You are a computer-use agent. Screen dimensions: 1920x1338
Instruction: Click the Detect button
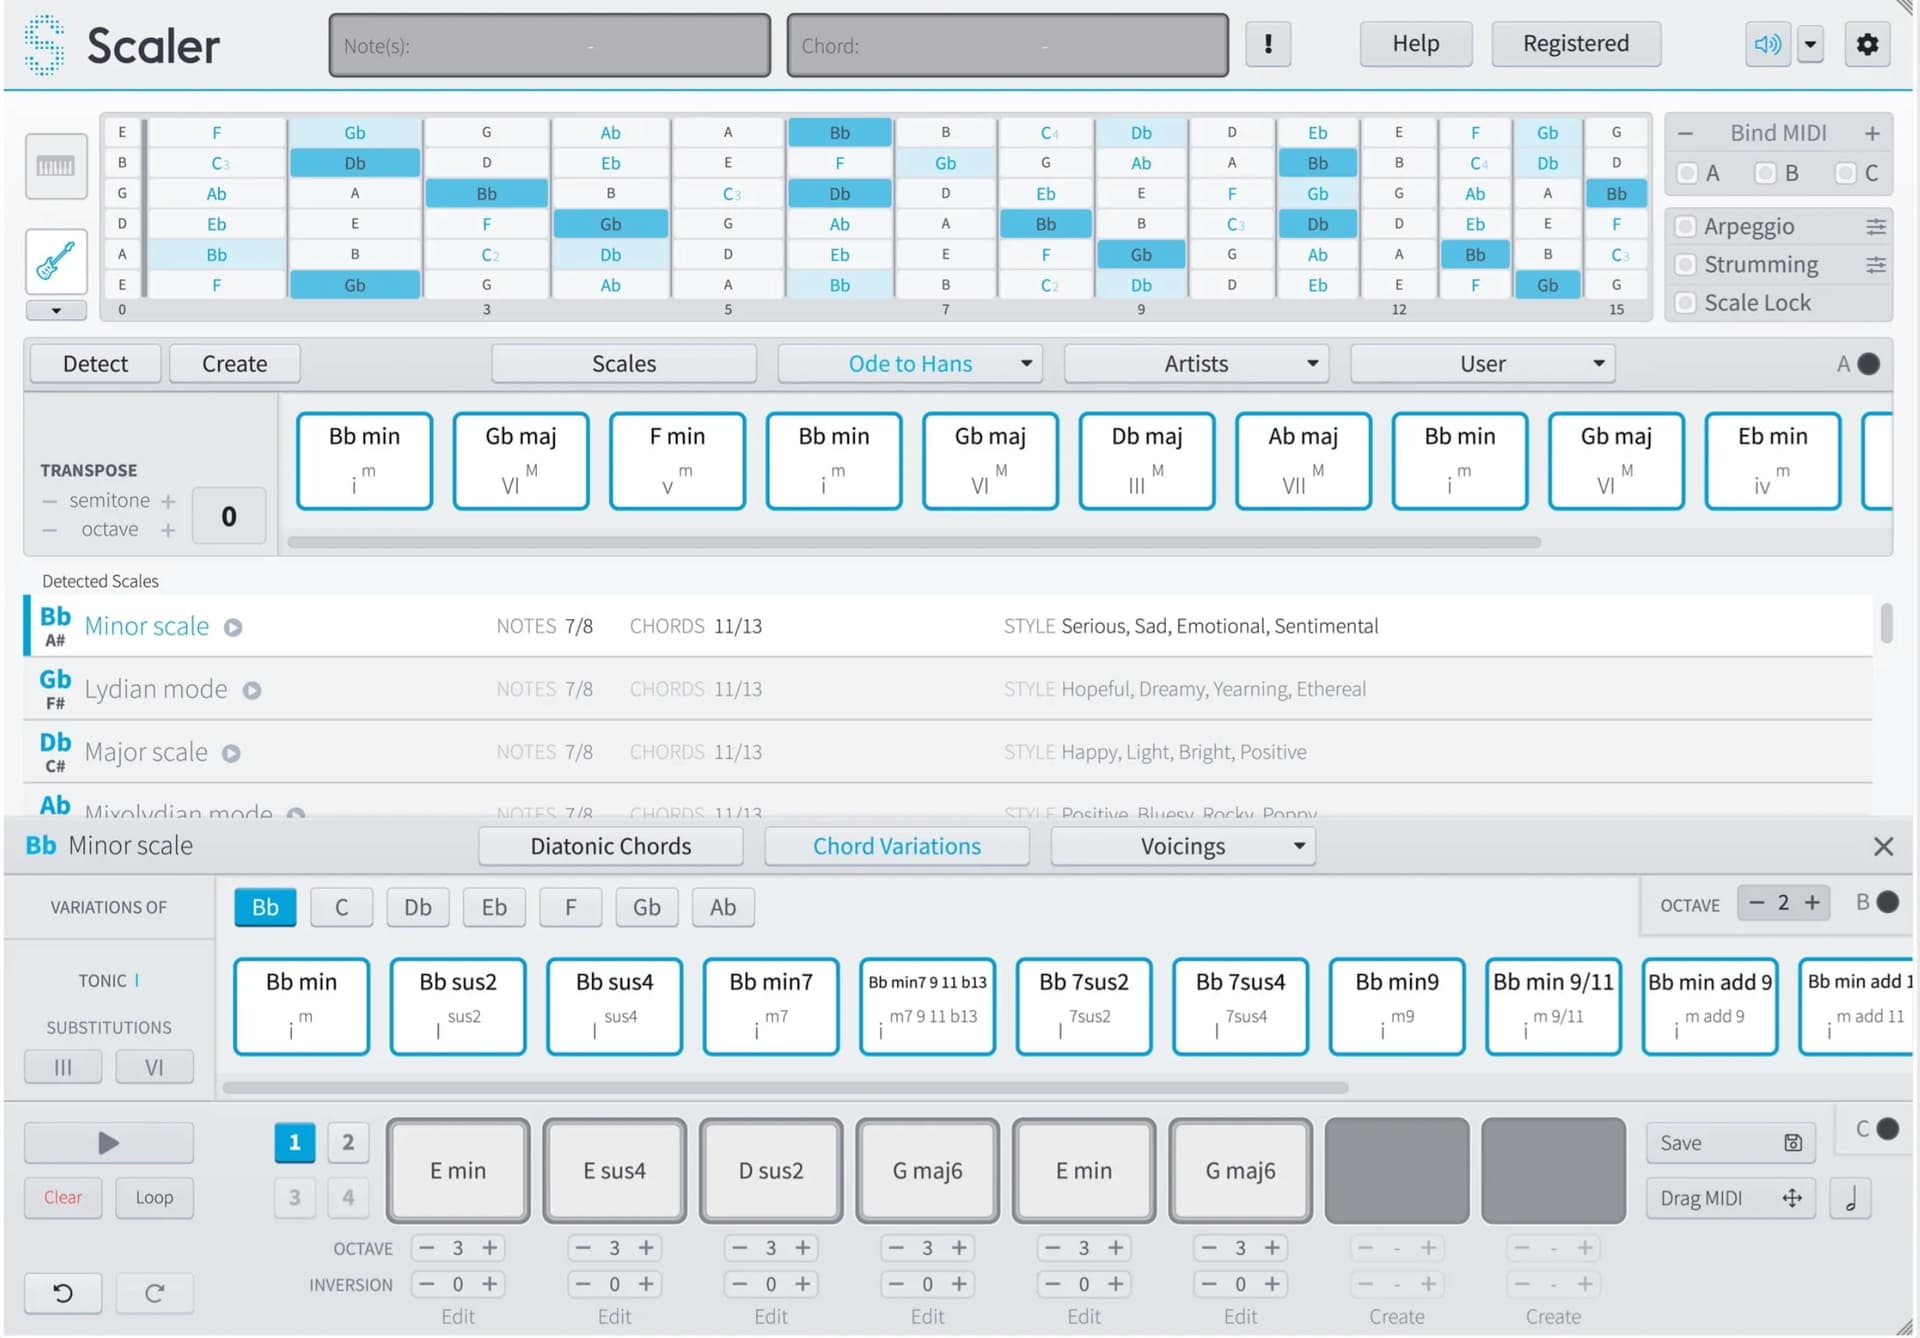95,364
